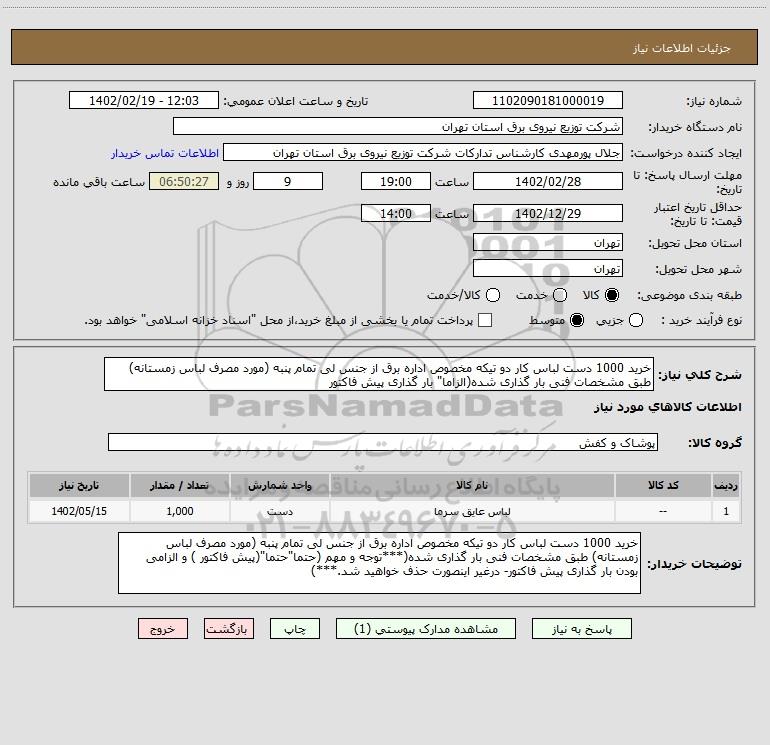This screenshot has height=745, width=770.
Task: Click the announcement date field 1402/02/19 - 12:03
Action: (x=144, y=101)
